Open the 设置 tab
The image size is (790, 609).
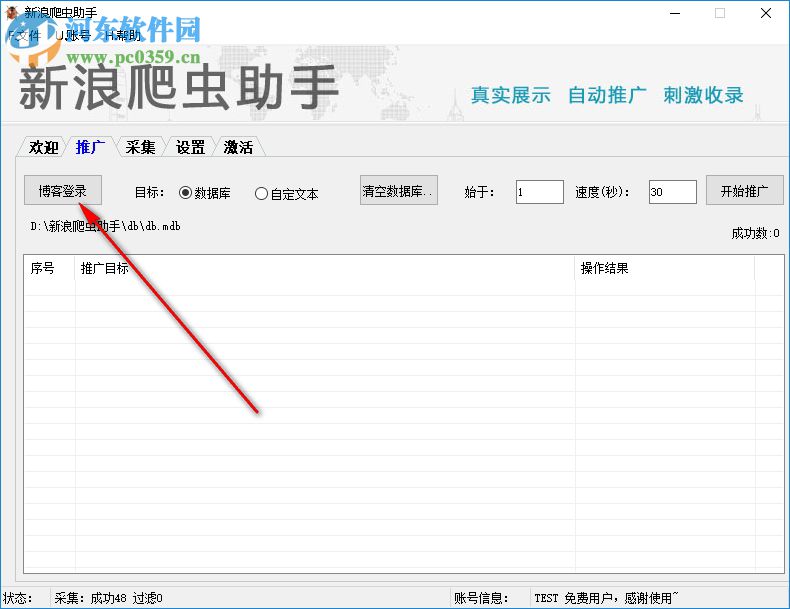tap(190, 147)
